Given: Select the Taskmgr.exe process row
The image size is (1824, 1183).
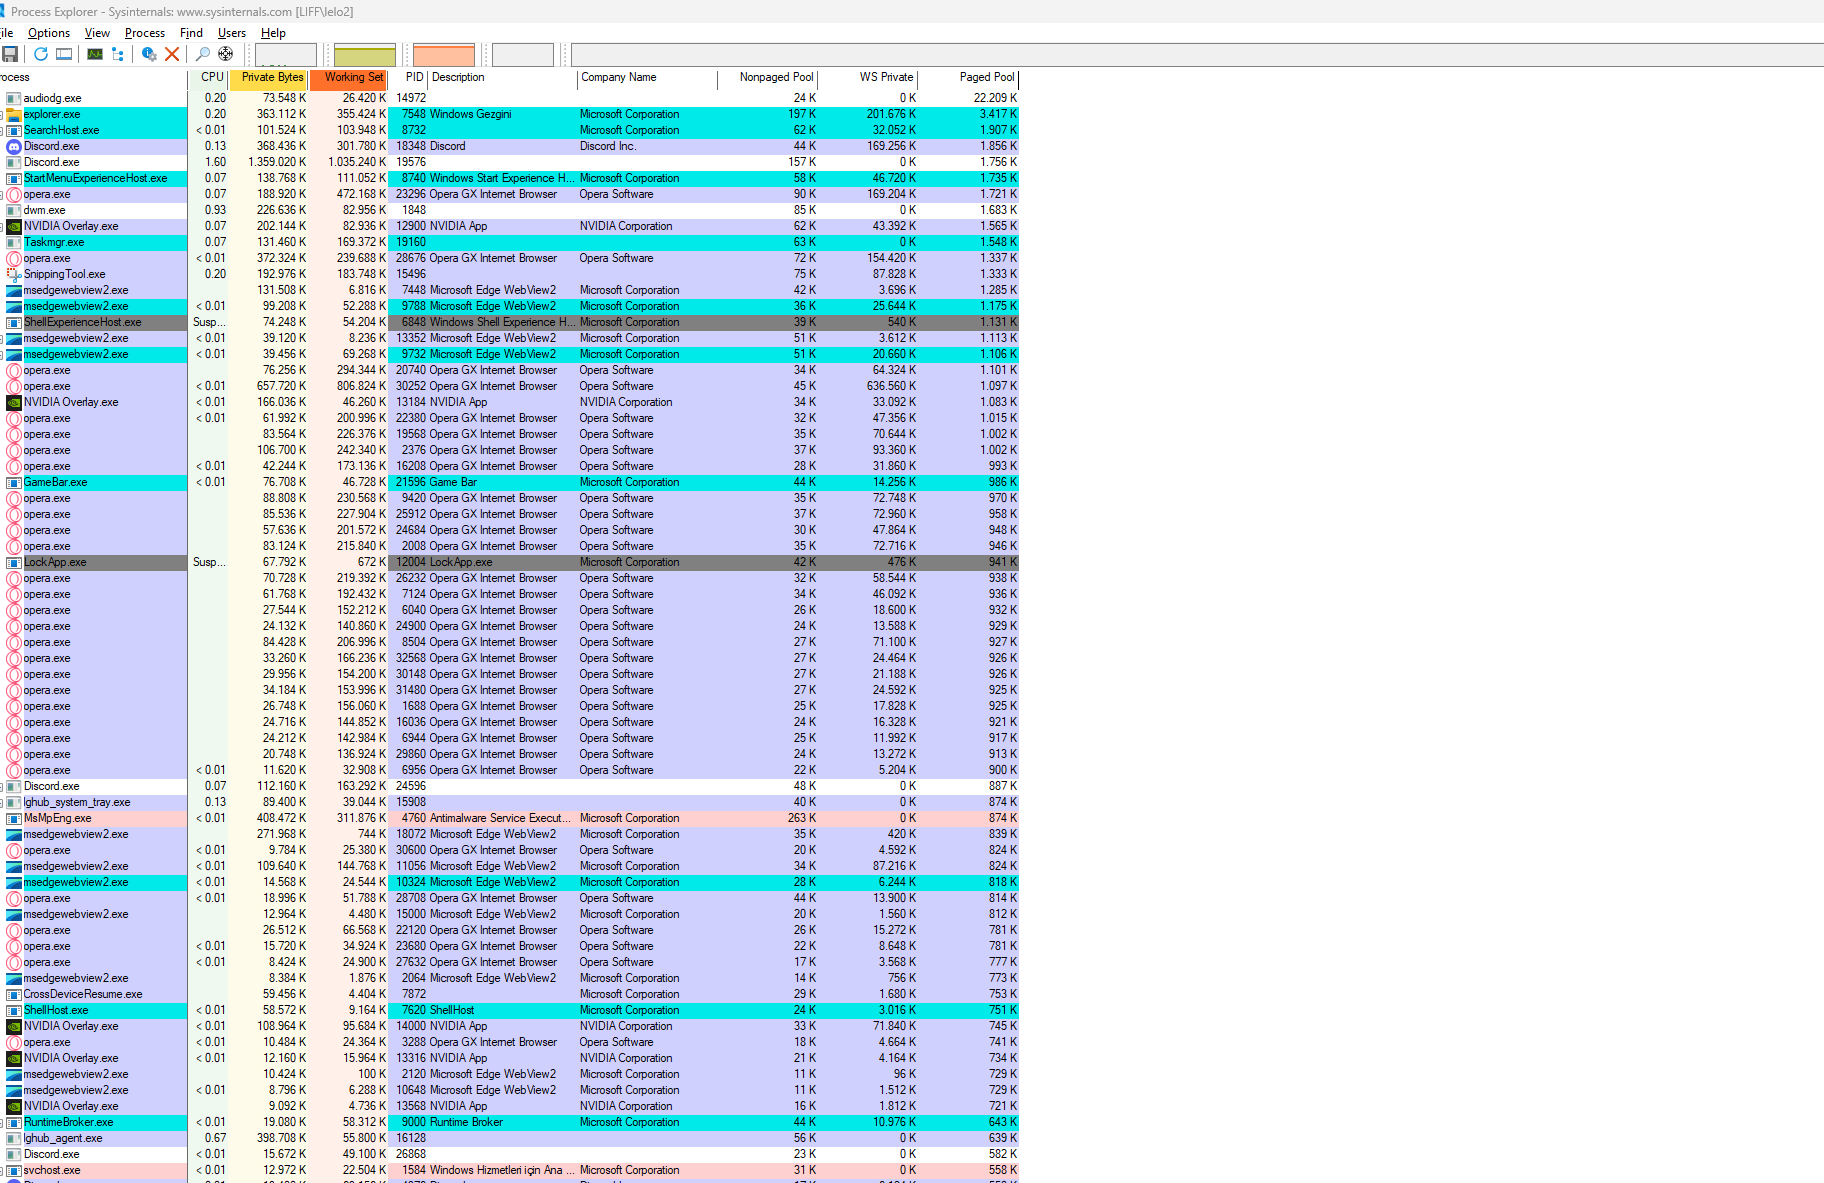Looking at the screenshot, I should click(509, 242).
